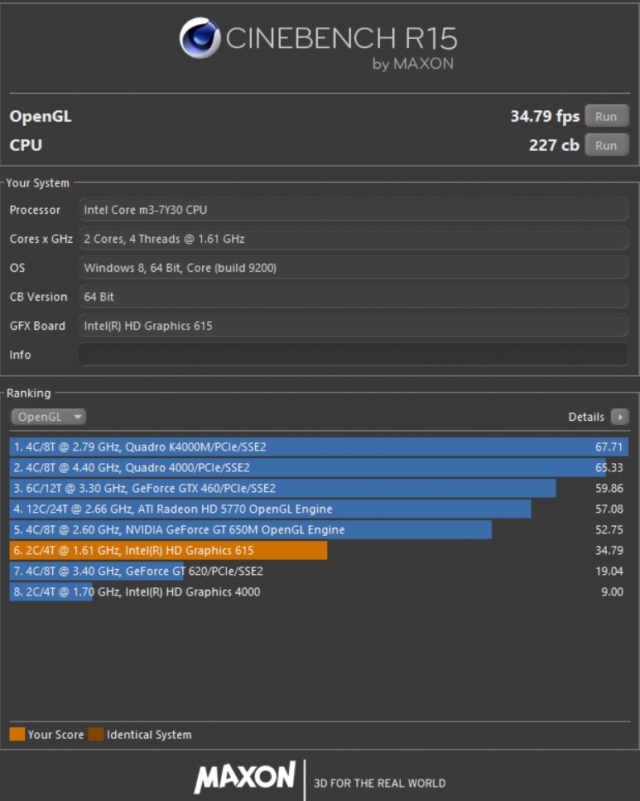Click the Details arrow button
Image resolution: width=640 pixels, height=801 pixels.
620,417
